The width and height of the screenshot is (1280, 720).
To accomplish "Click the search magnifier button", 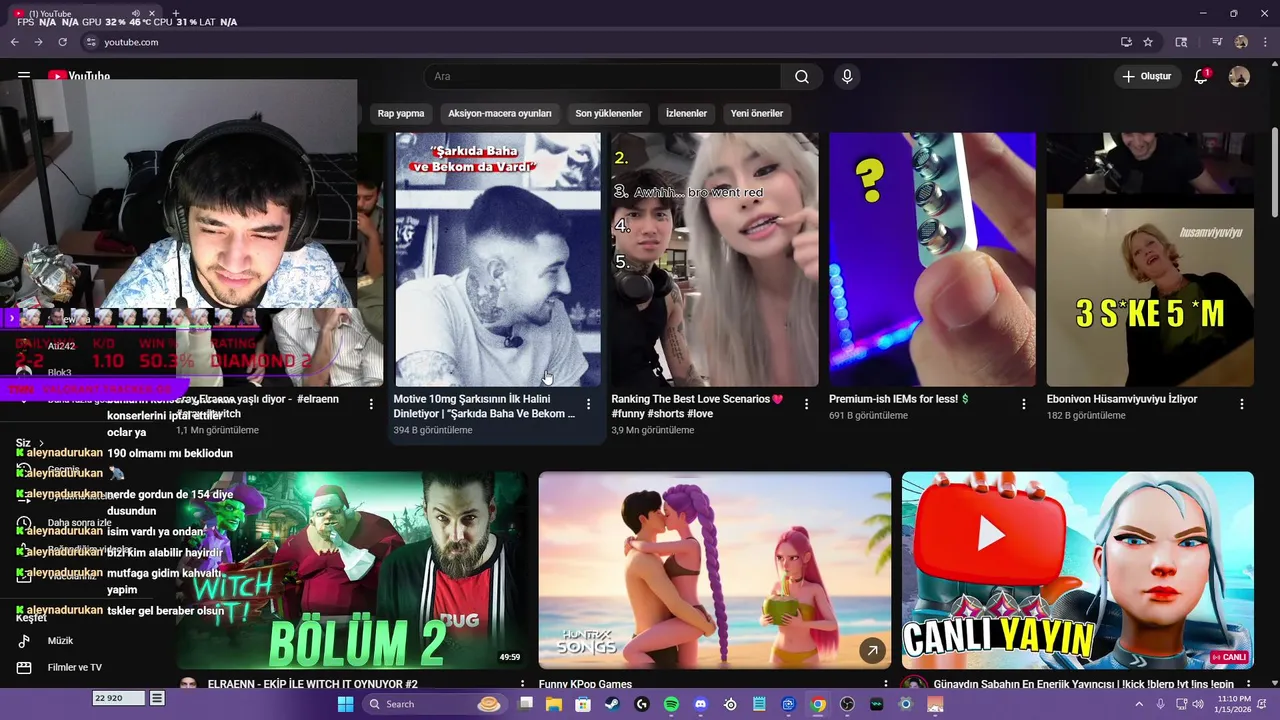I will point(802,77).
